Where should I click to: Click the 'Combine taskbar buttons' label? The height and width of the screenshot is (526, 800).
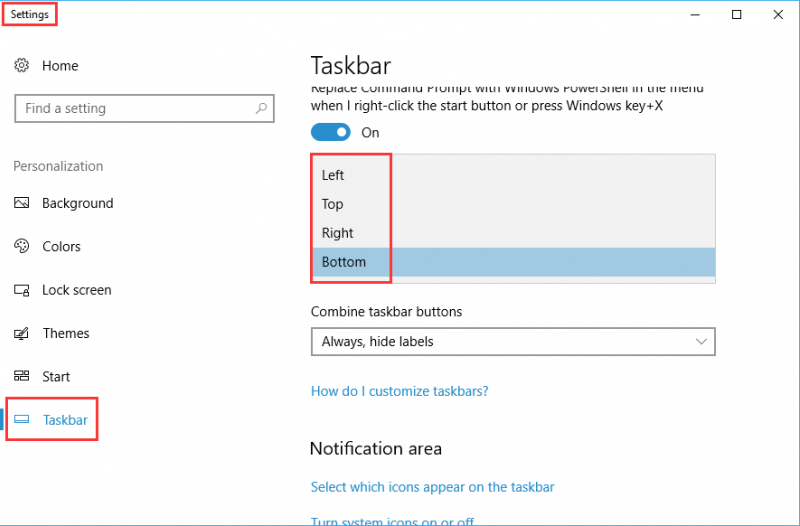point(386,312)
